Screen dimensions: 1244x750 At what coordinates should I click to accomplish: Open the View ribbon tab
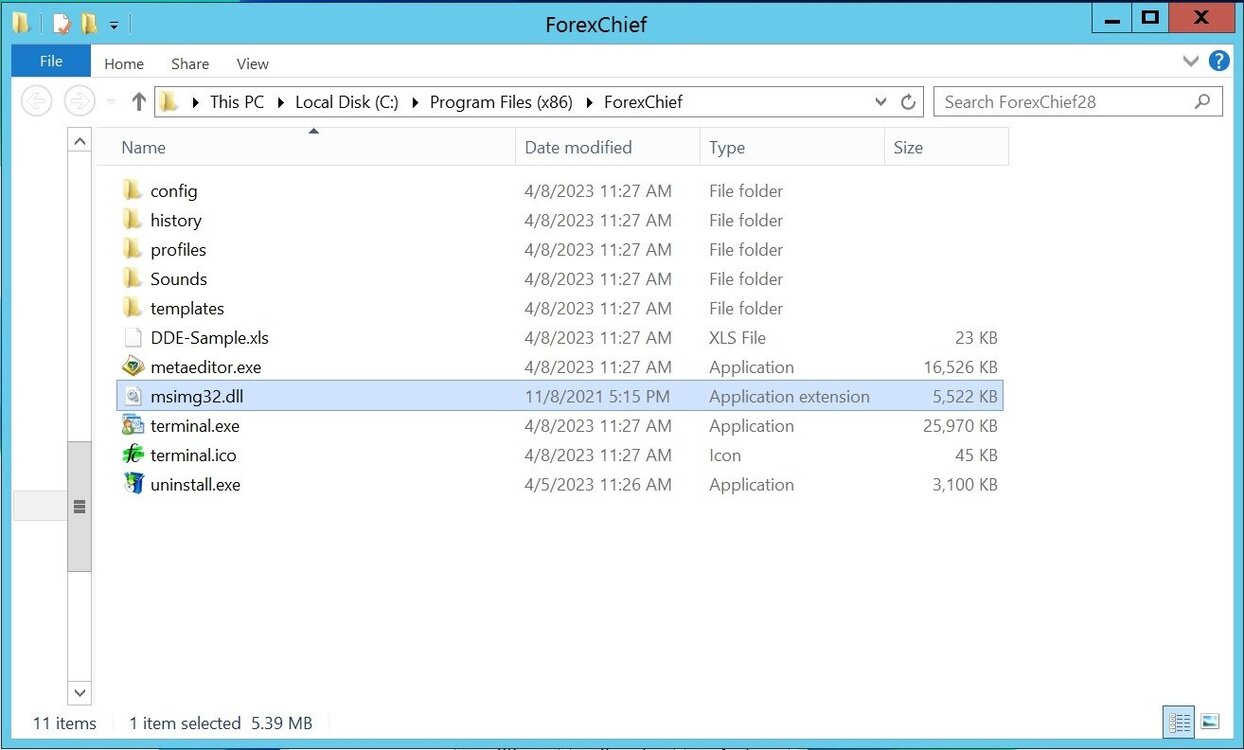point(252,63)
